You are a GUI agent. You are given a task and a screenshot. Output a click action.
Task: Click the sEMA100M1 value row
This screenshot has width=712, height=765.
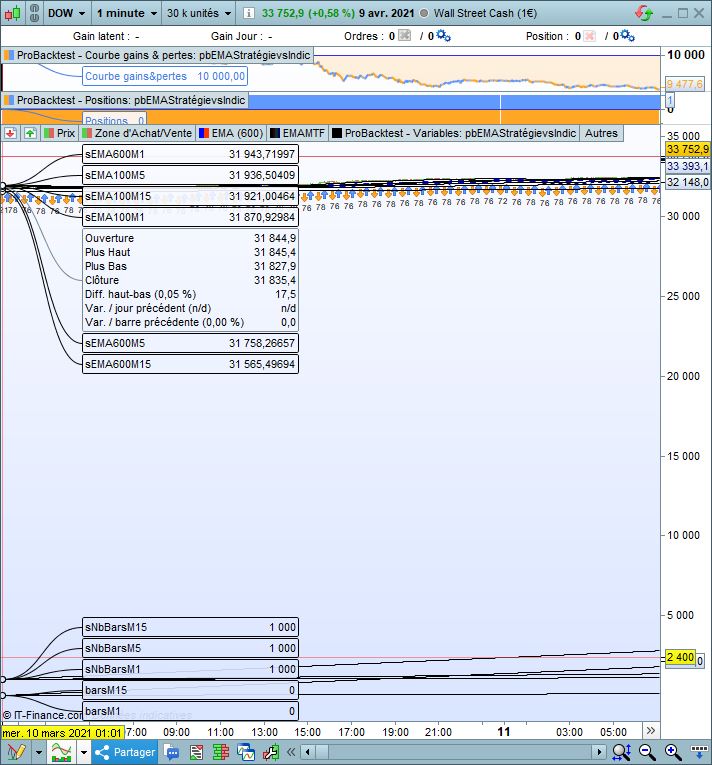(x=190, y=217)
